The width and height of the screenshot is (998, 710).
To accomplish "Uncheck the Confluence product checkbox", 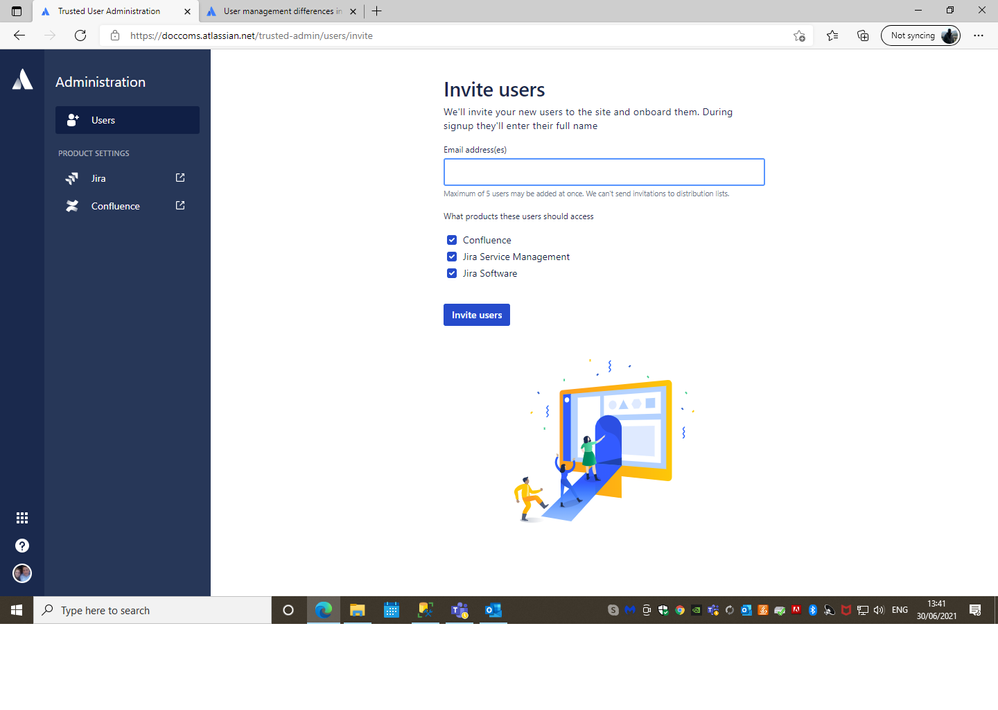I will pos(452,240).
